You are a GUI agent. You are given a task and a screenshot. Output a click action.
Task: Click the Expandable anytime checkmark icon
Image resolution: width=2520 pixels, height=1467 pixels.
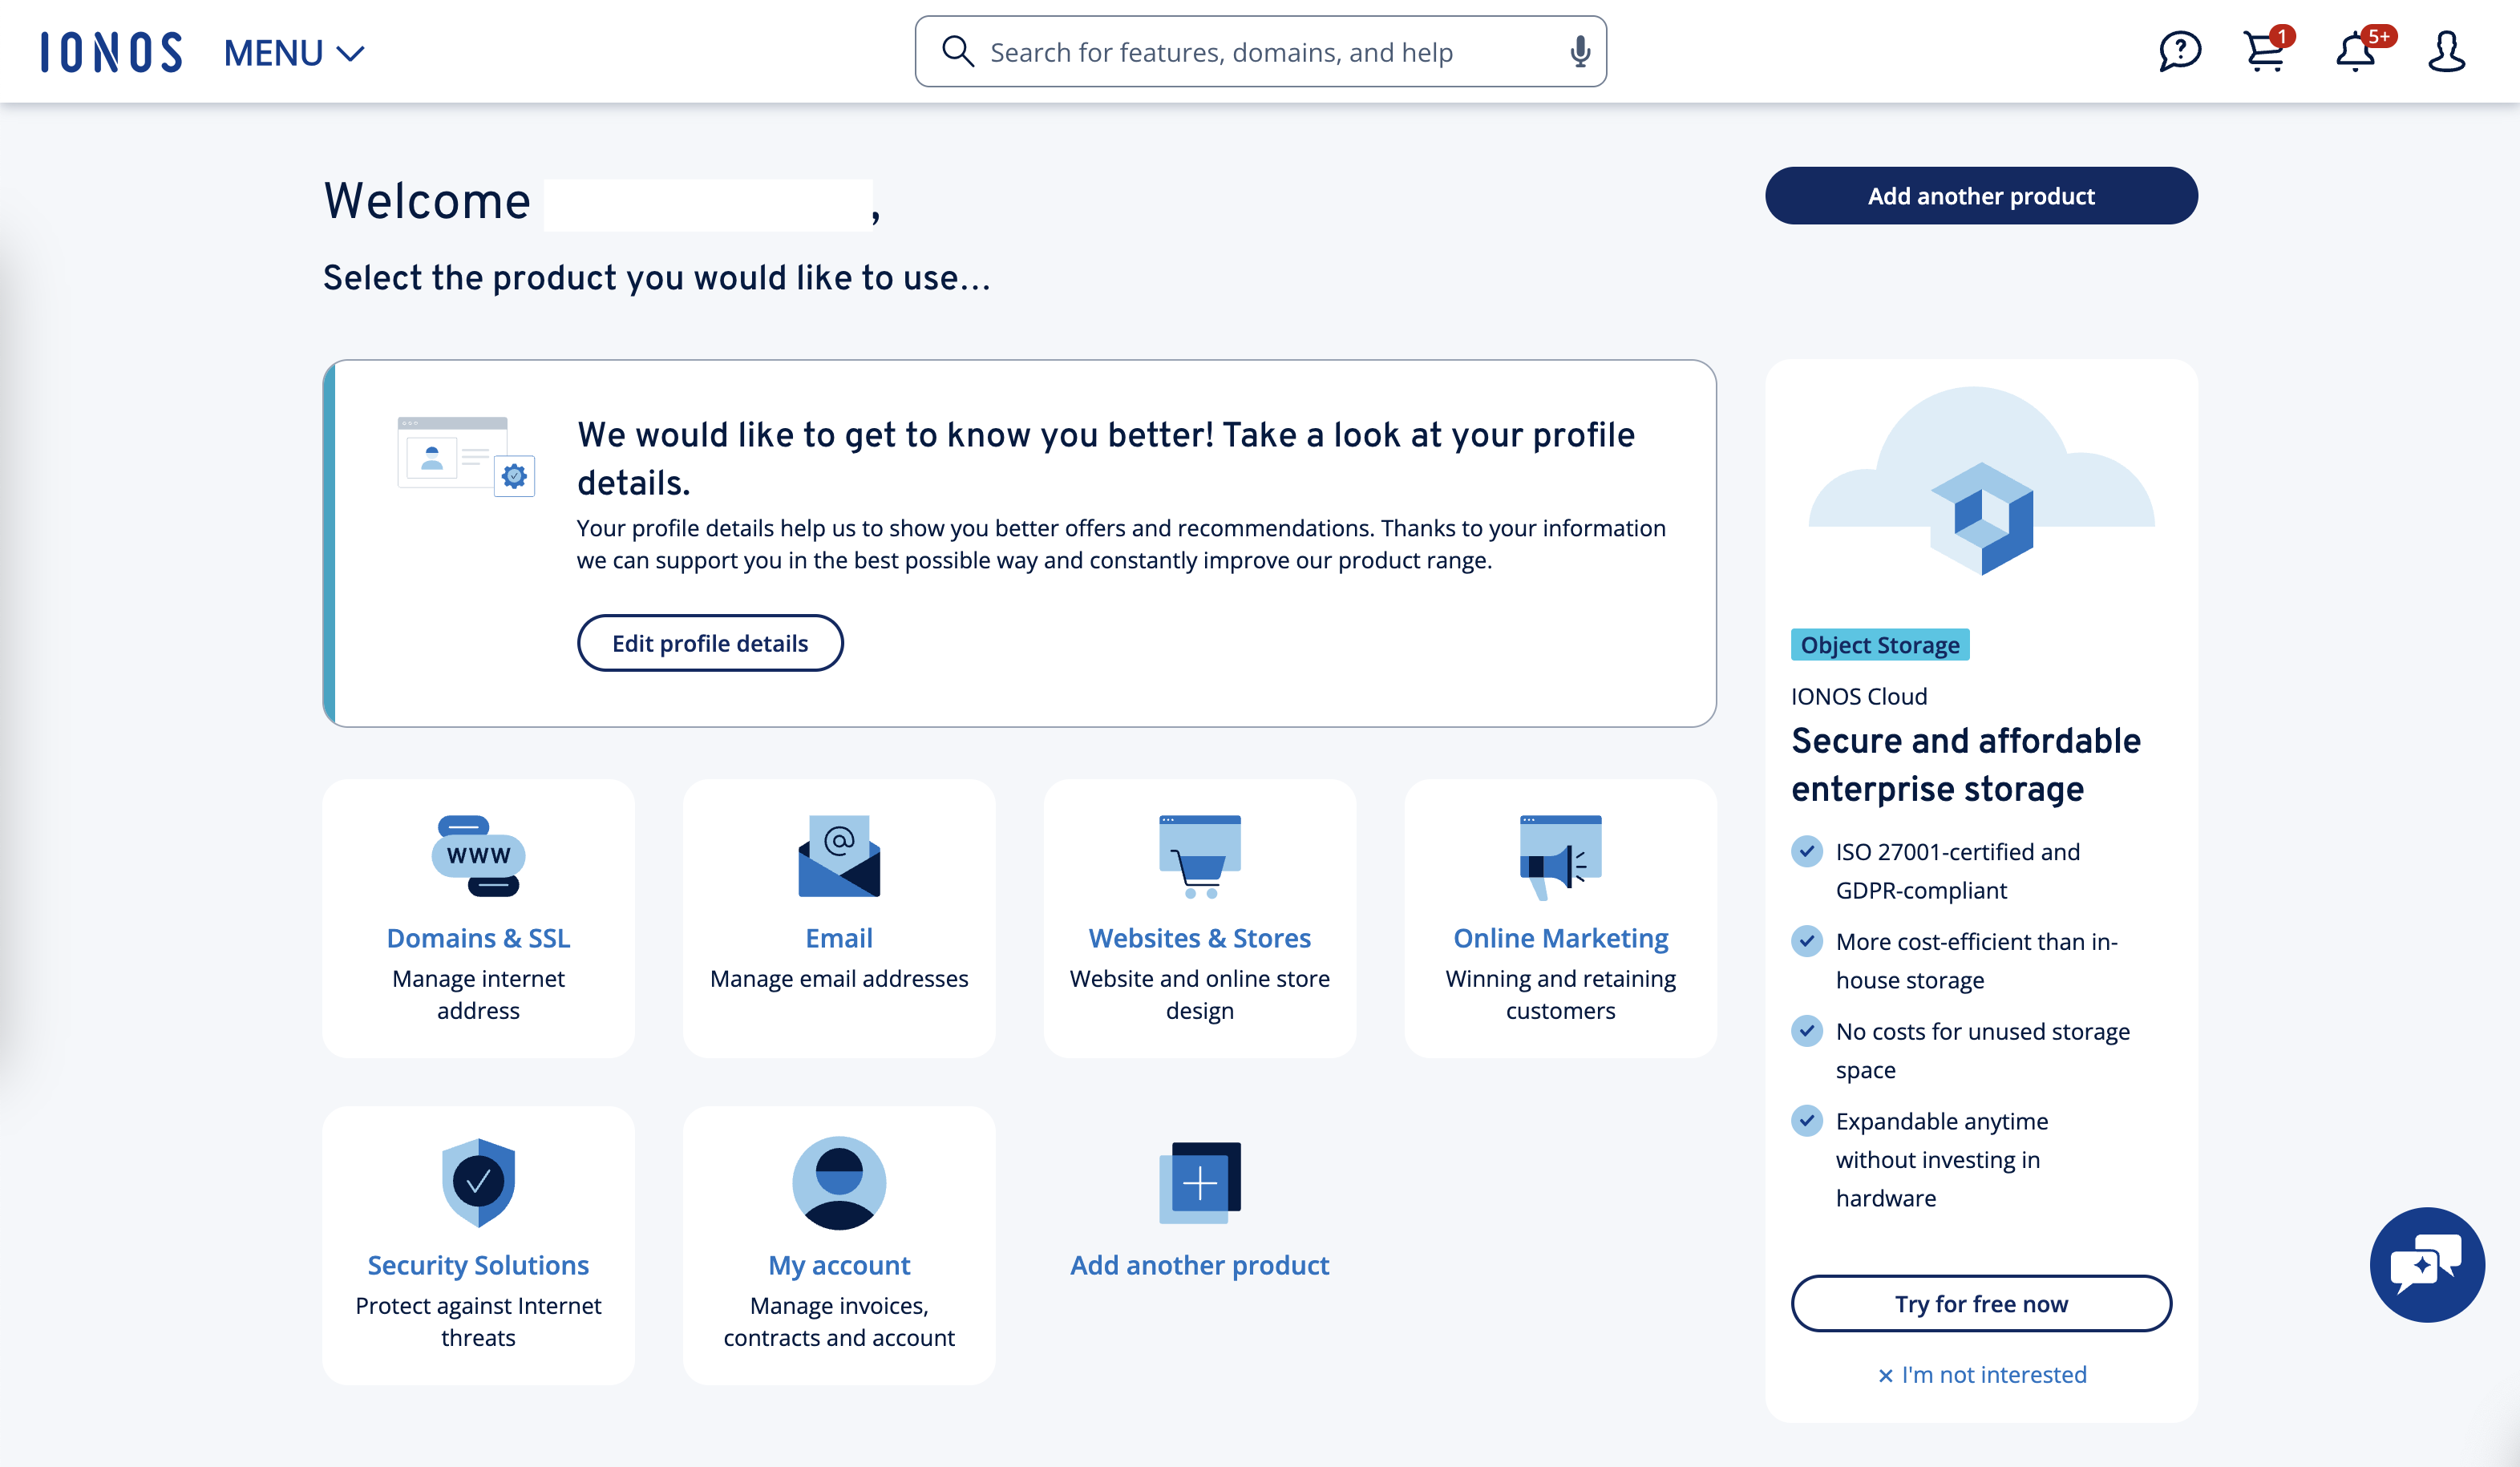tap(1806, 1121)
